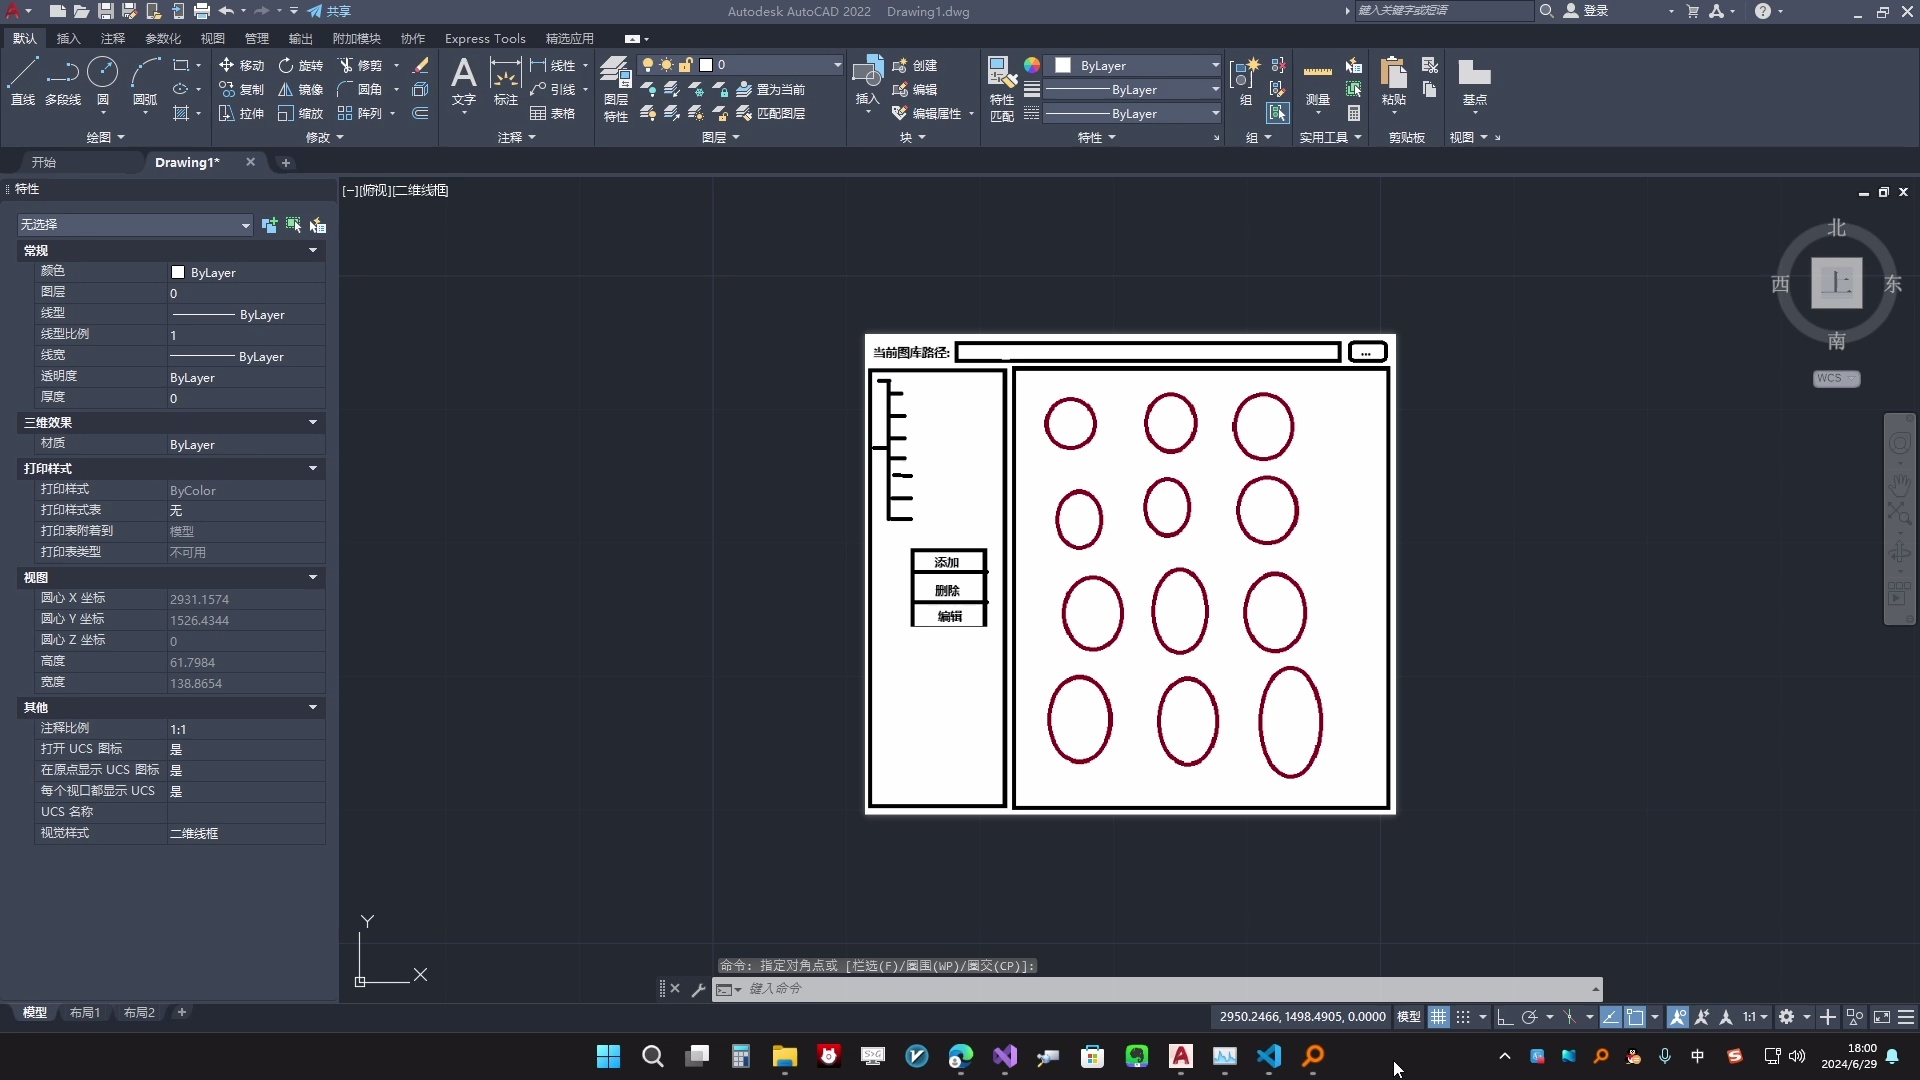Switch to the 布局1 layout tab
The height and width of the screenshot is (1080, 1920).
point(85,1013)
